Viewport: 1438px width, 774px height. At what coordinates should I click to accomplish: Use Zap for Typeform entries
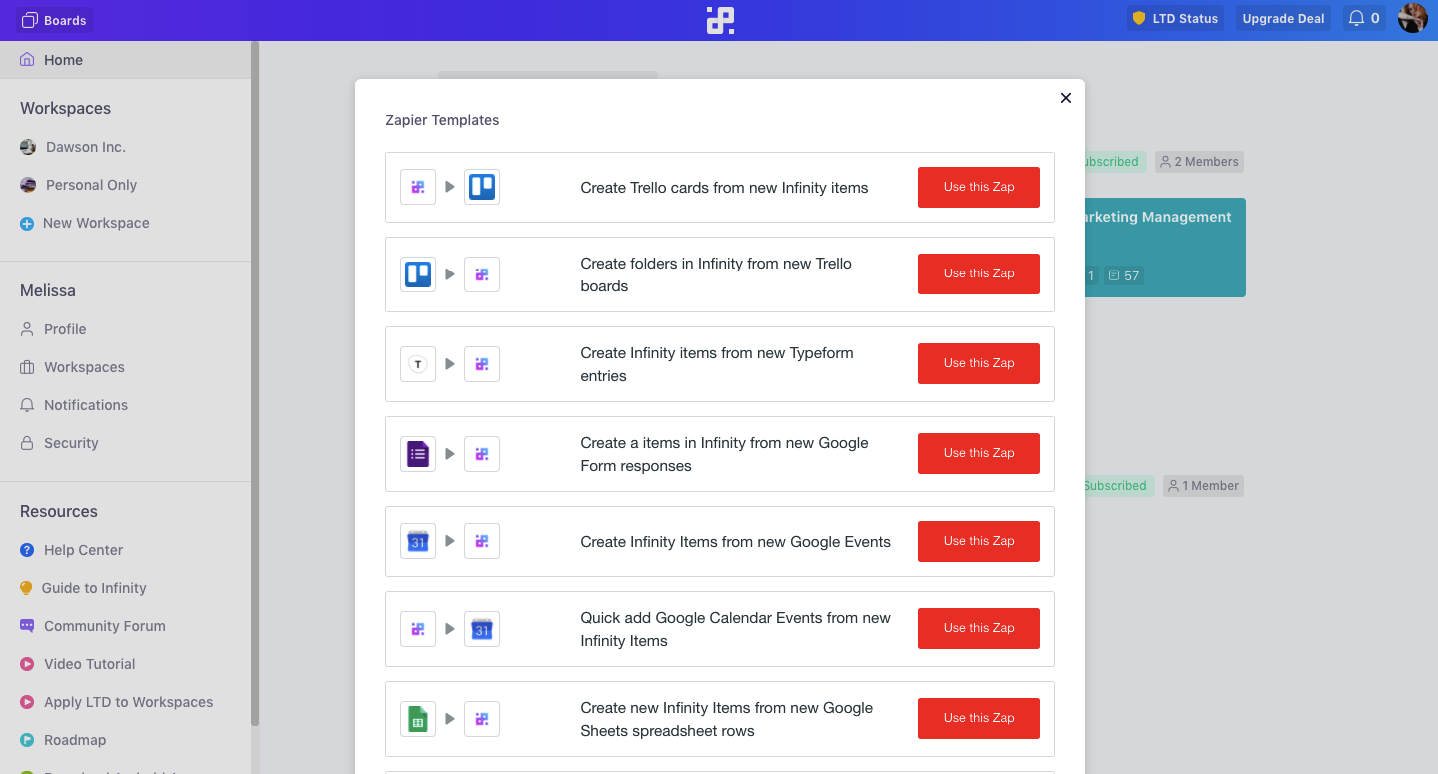click(x=979, y=363)
